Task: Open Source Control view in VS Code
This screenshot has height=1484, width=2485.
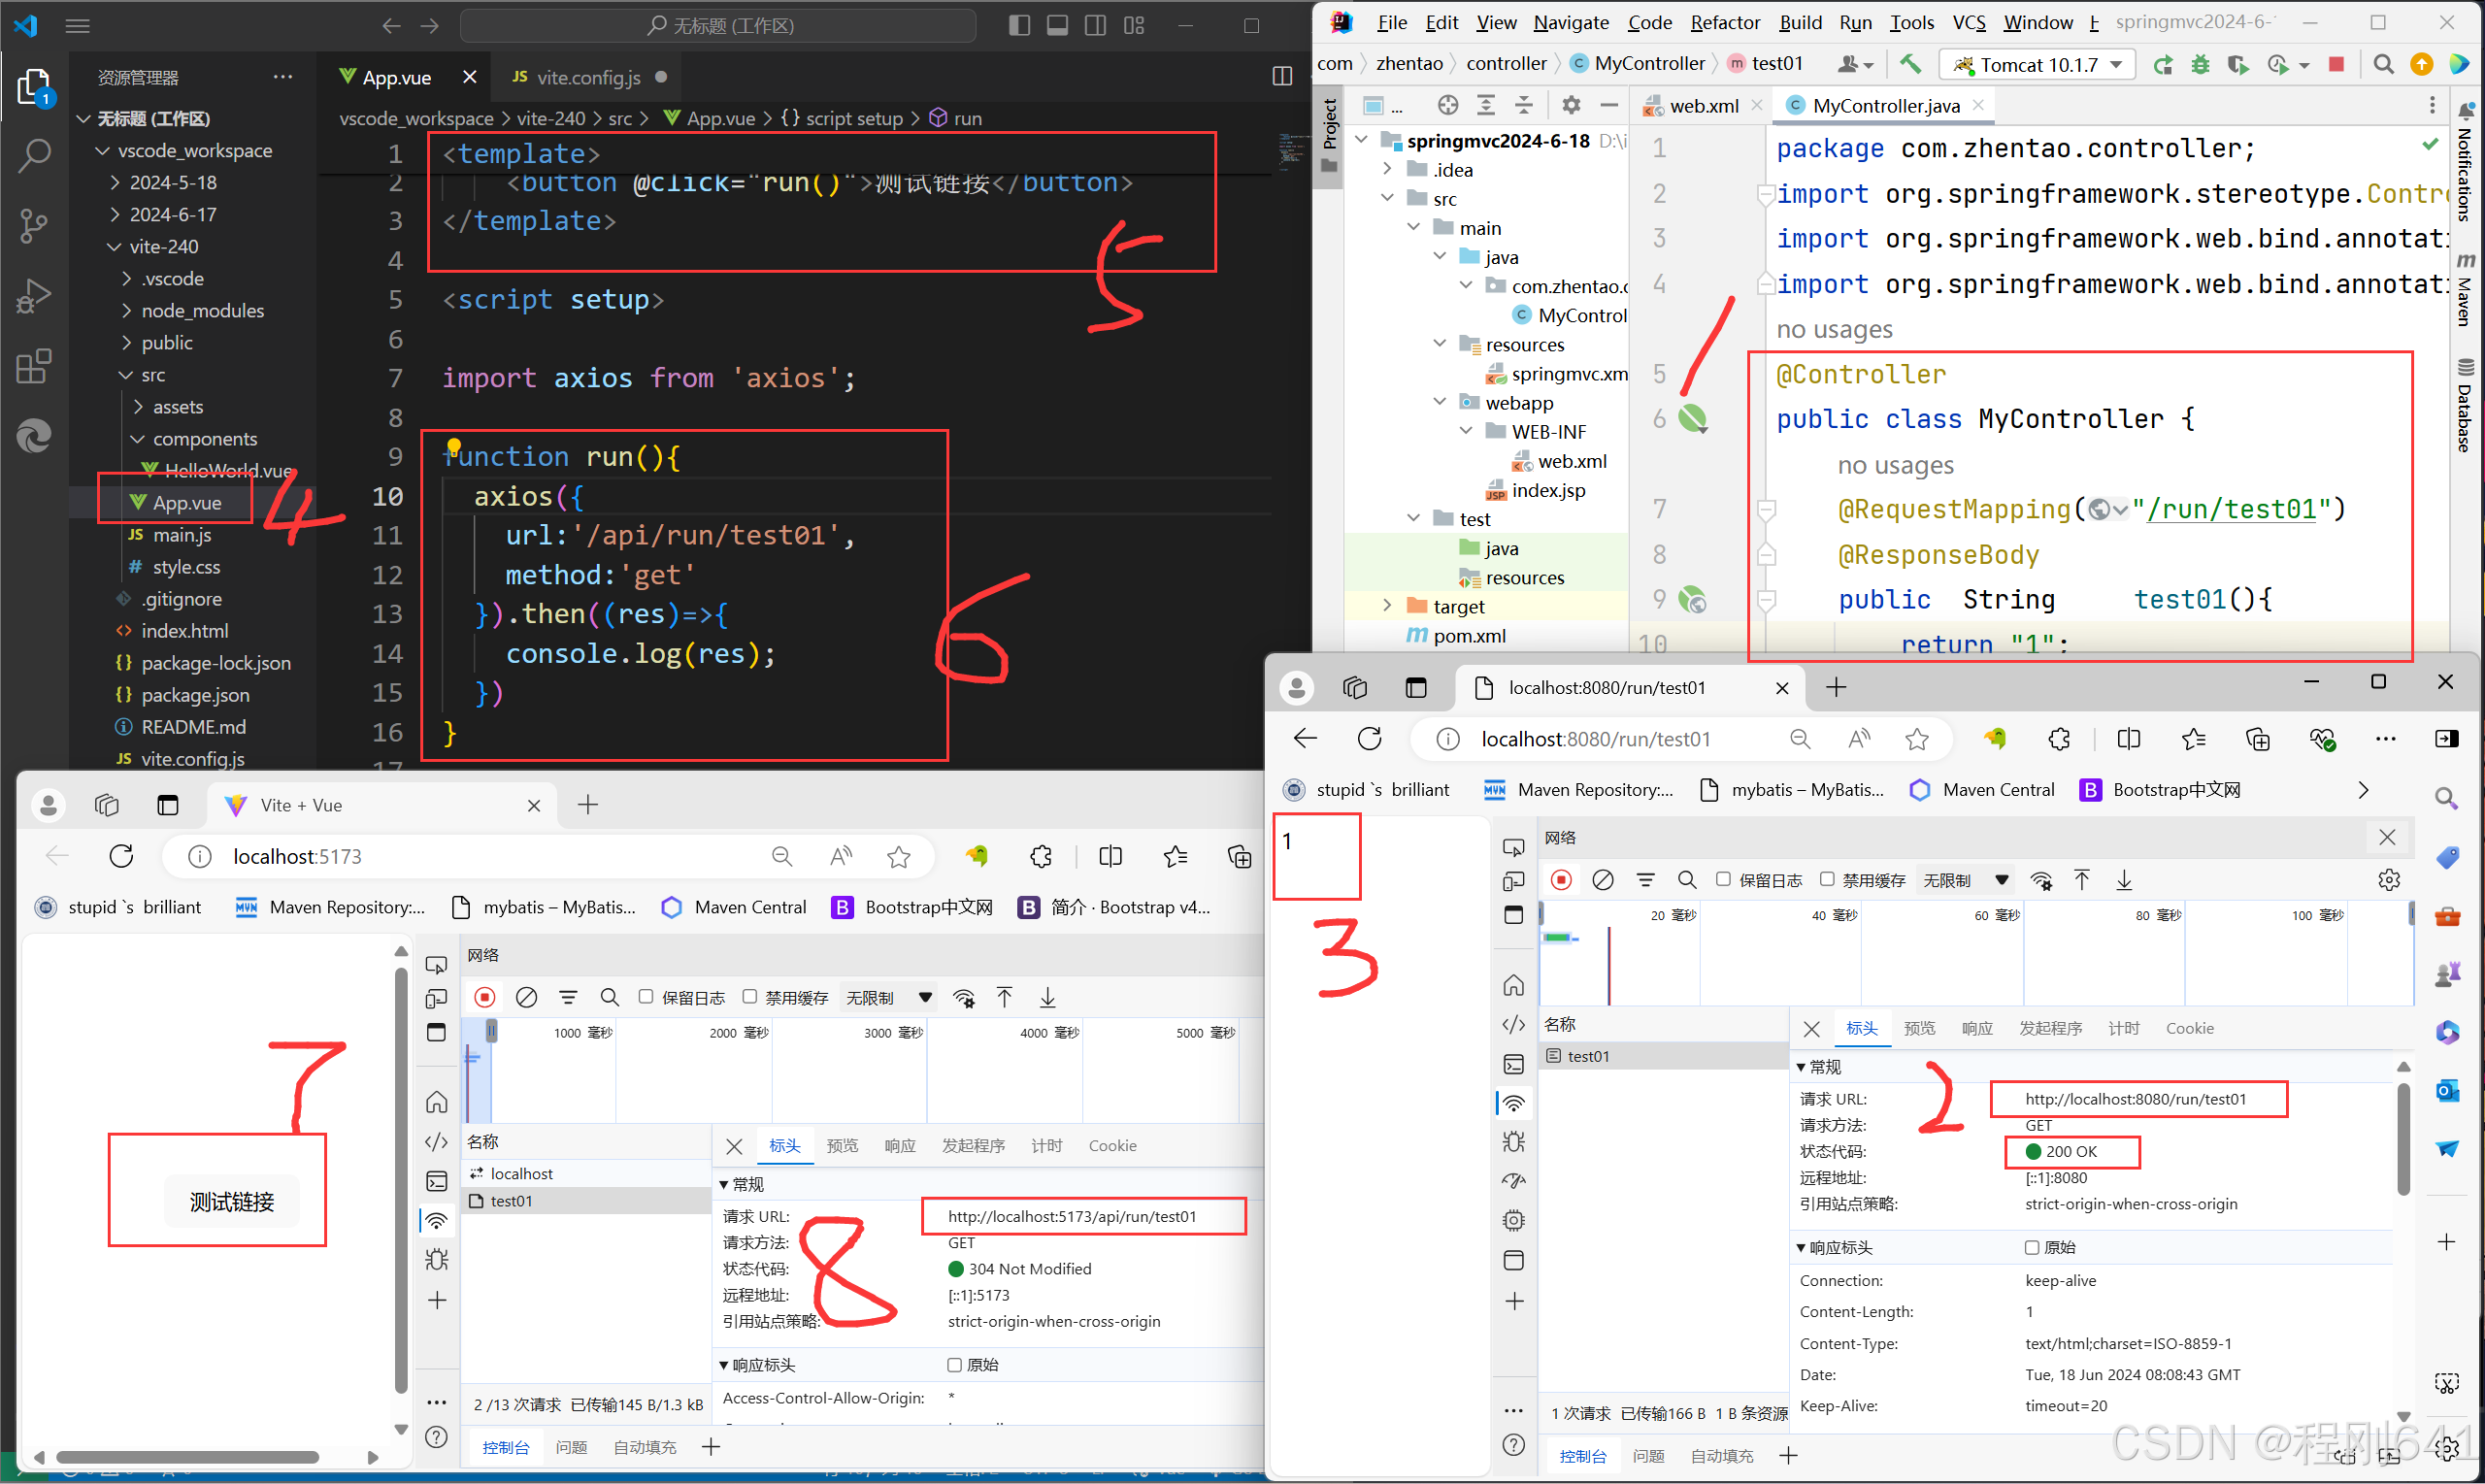Action: coord(35,225)
